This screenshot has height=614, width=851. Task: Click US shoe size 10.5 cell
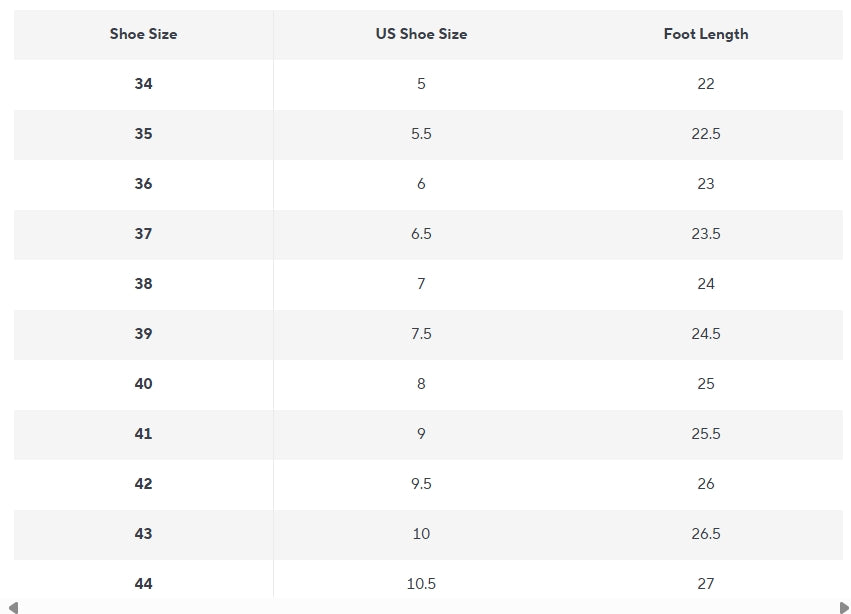[421, 584]
